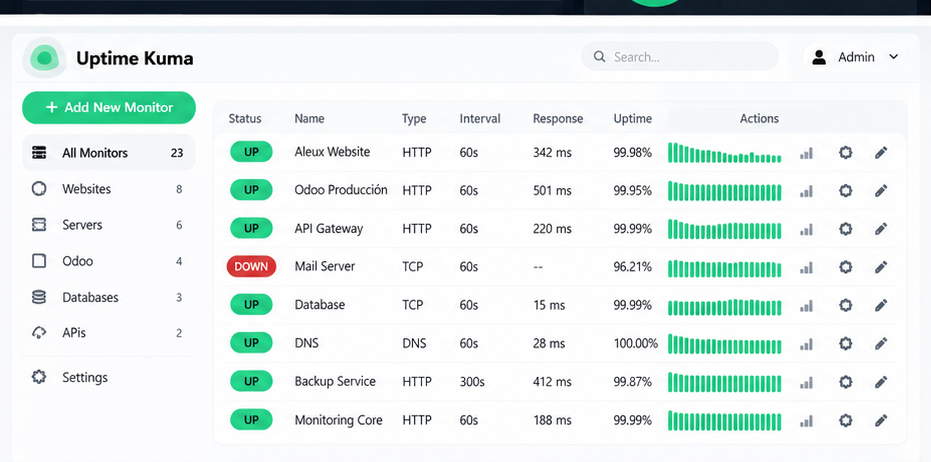Click the UP badge for Monitoring Core
931x462 pixels.
tap(251, 420)
